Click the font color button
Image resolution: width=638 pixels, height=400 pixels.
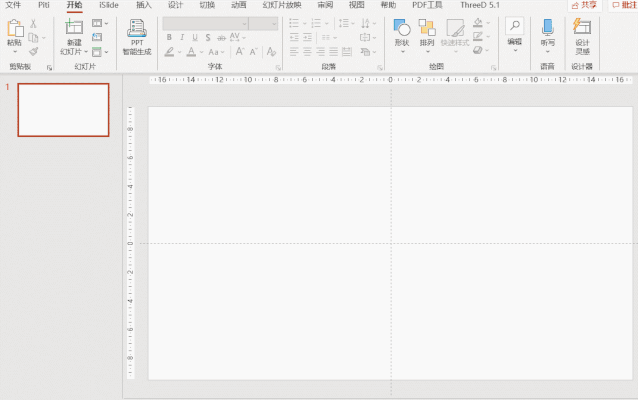(x=190, y=52)
